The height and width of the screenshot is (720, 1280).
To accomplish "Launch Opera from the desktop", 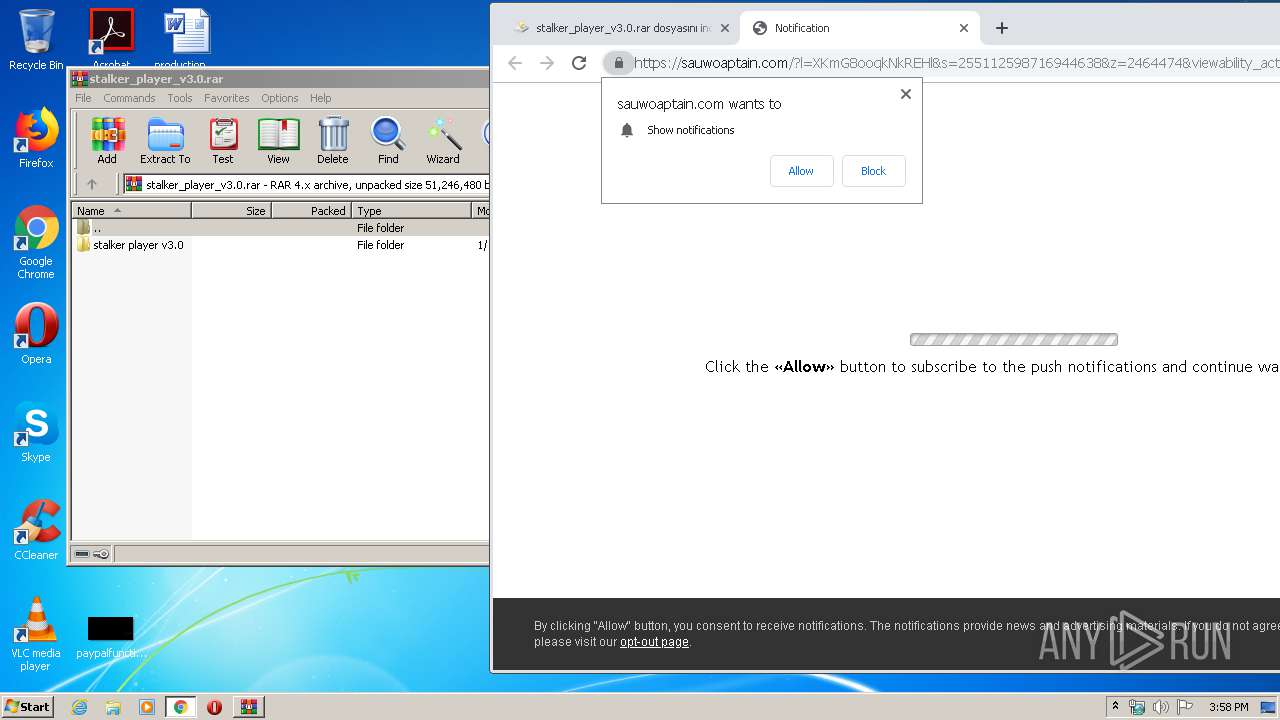I will (36, 334).
